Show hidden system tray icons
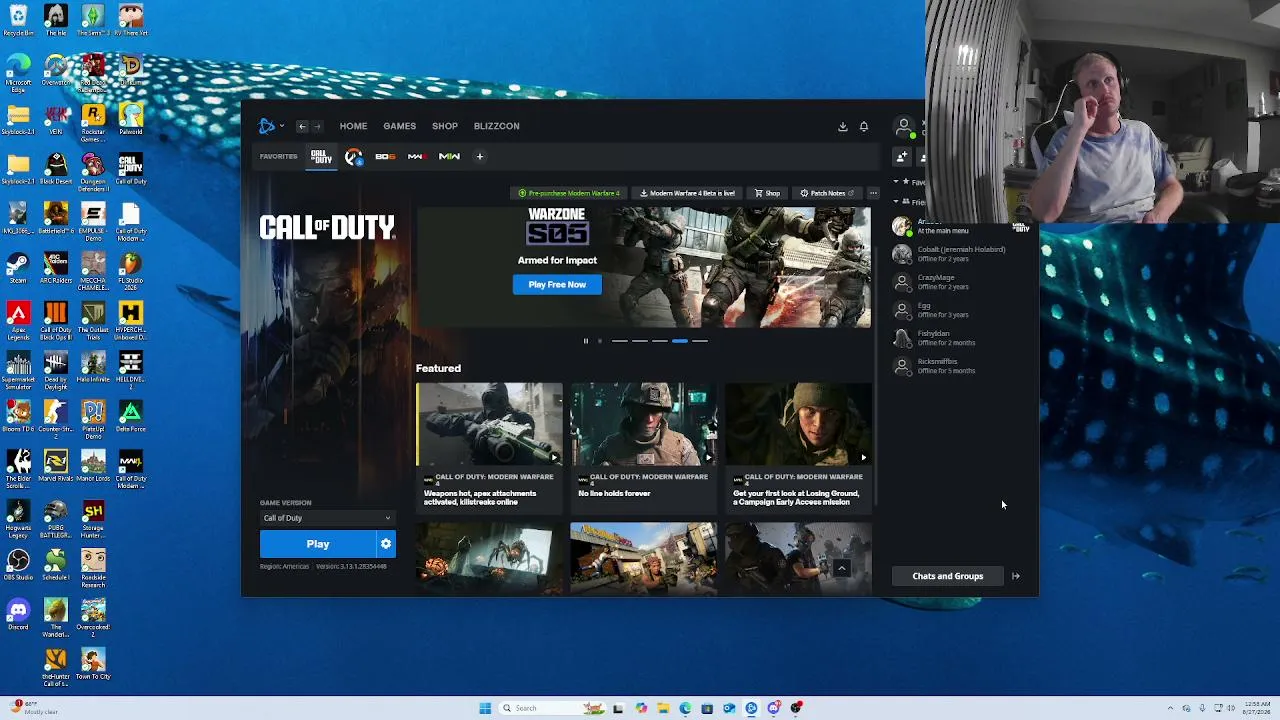 [1170, 708]
